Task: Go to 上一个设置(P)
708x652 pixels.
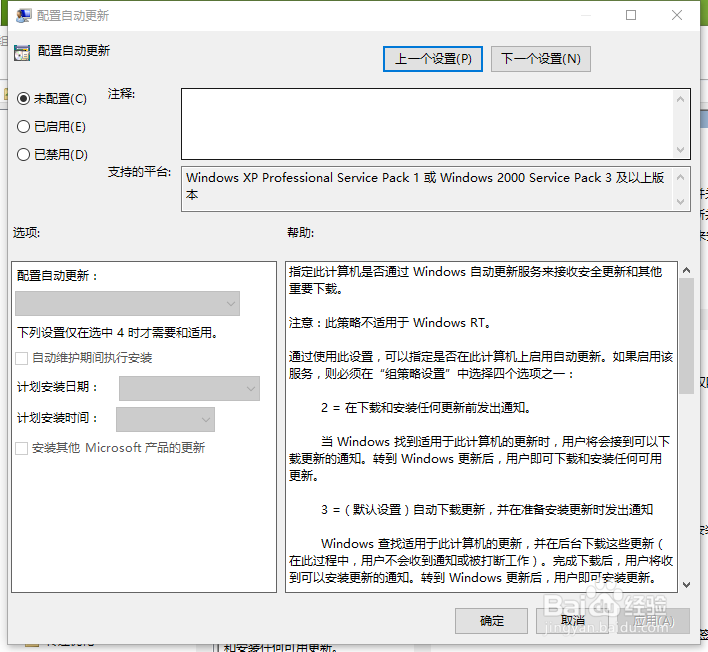Action: click(x=433, y=59)
